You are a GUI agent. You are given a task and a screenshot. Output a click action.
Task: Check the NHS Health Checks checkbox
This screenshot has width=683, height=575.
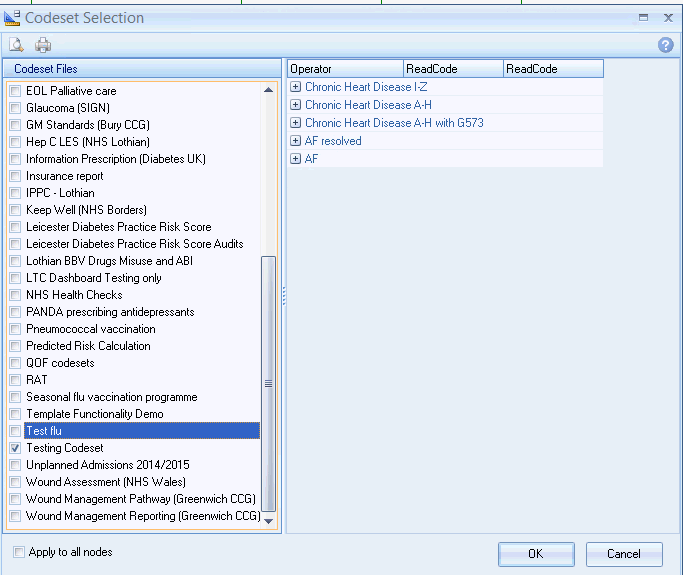click(15, 295)
